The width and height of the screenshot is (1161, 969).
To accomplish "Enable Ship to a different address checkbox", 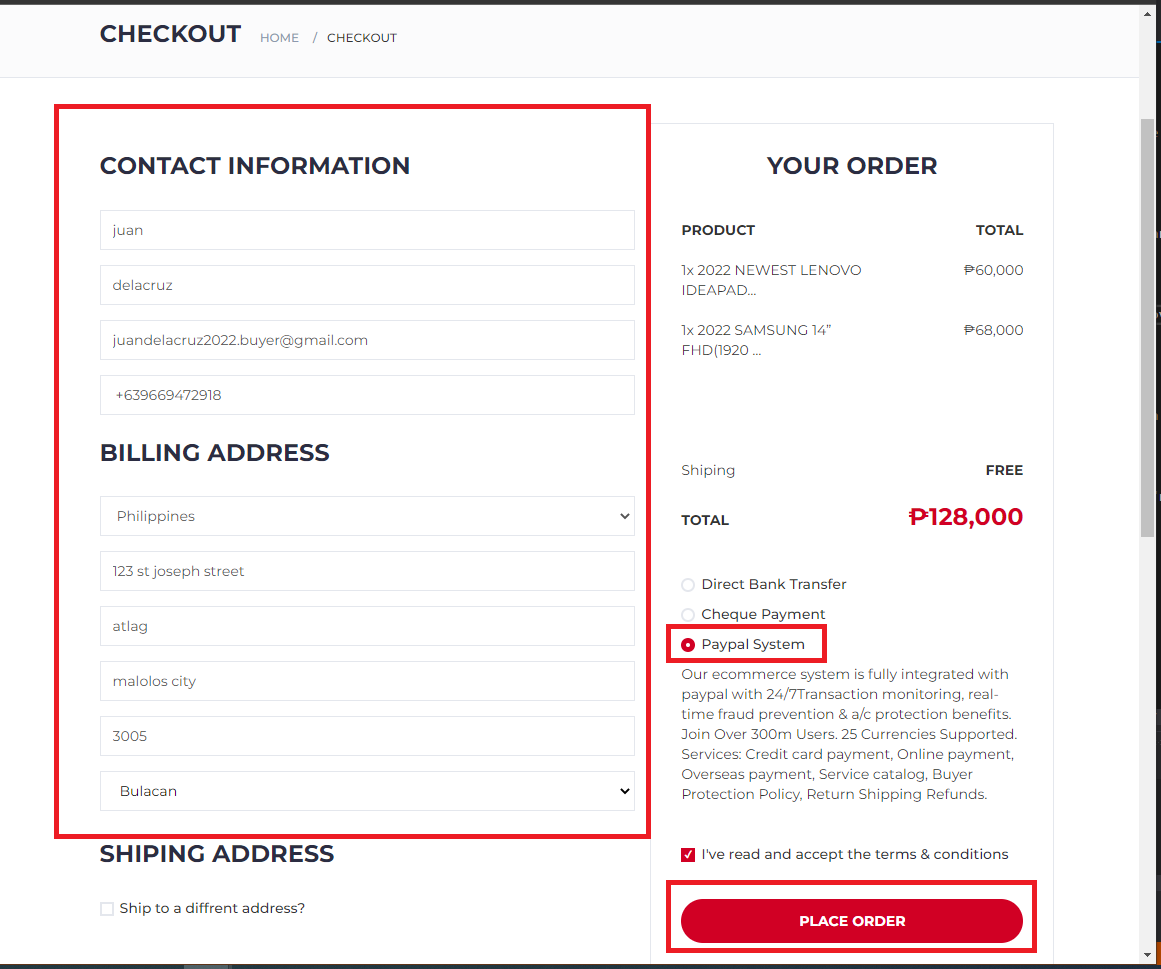I will [107, 909].
